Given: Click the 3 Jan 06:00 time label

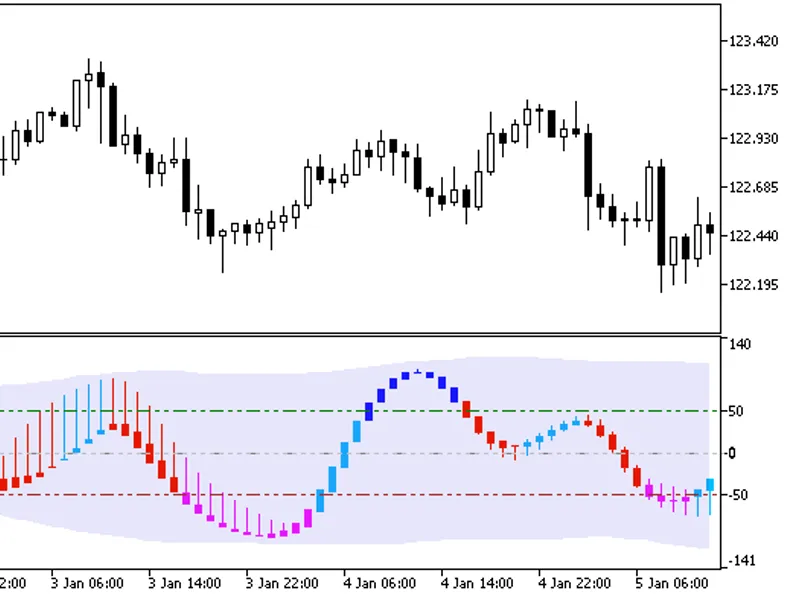Looking at the screenshot, I should click(x=87, y=583).
